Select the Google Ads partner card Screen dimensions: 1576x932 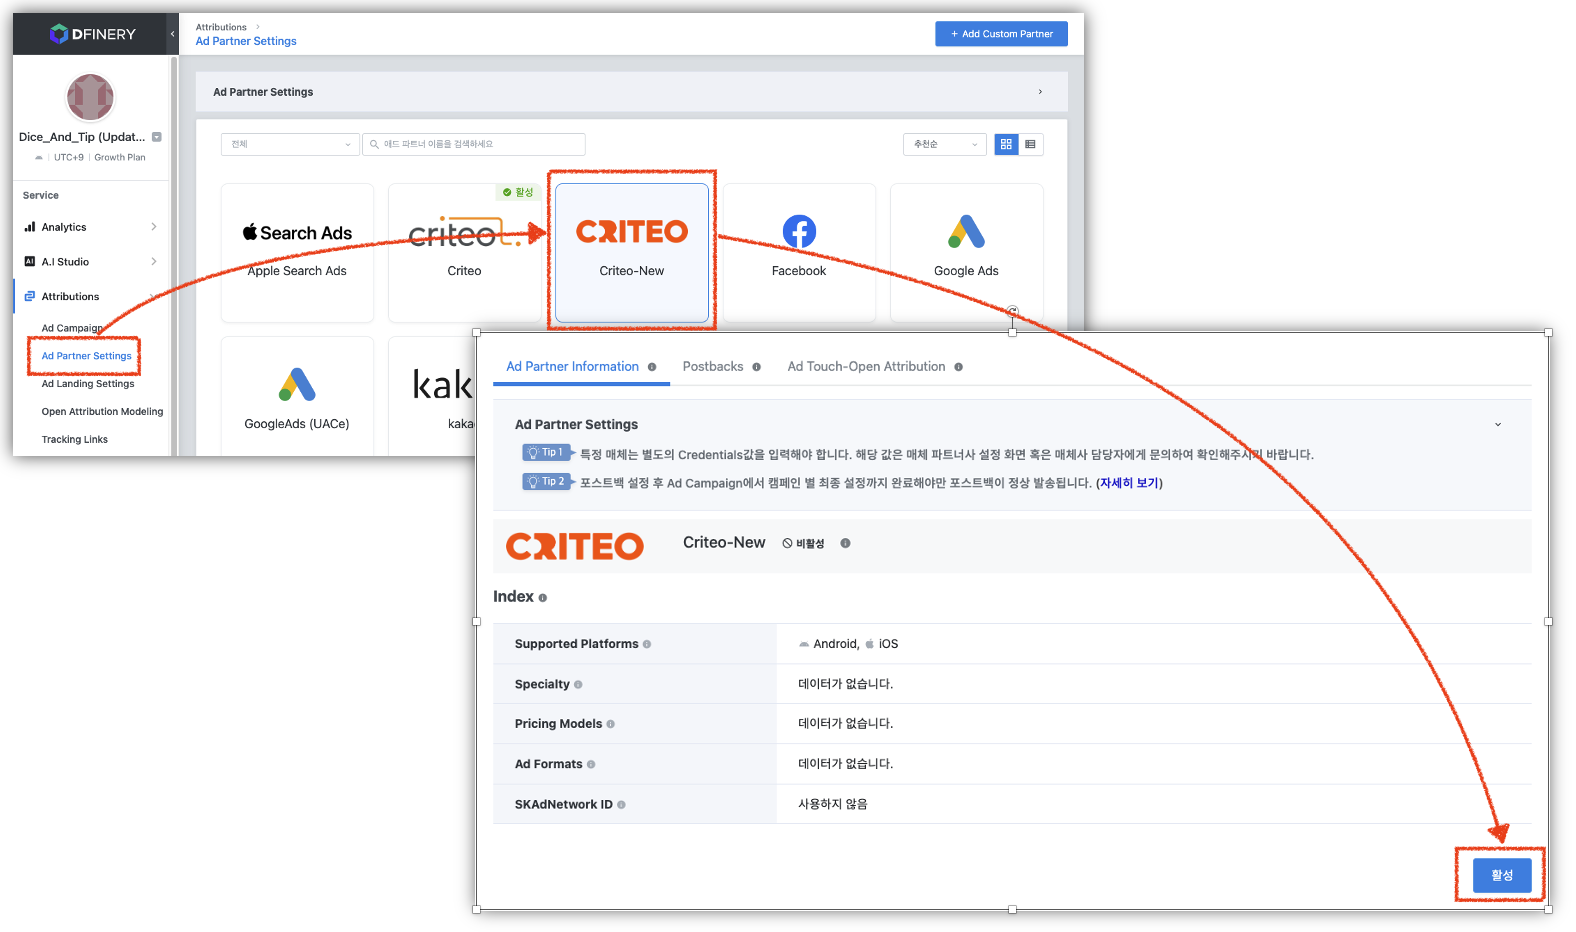point(966,253)
